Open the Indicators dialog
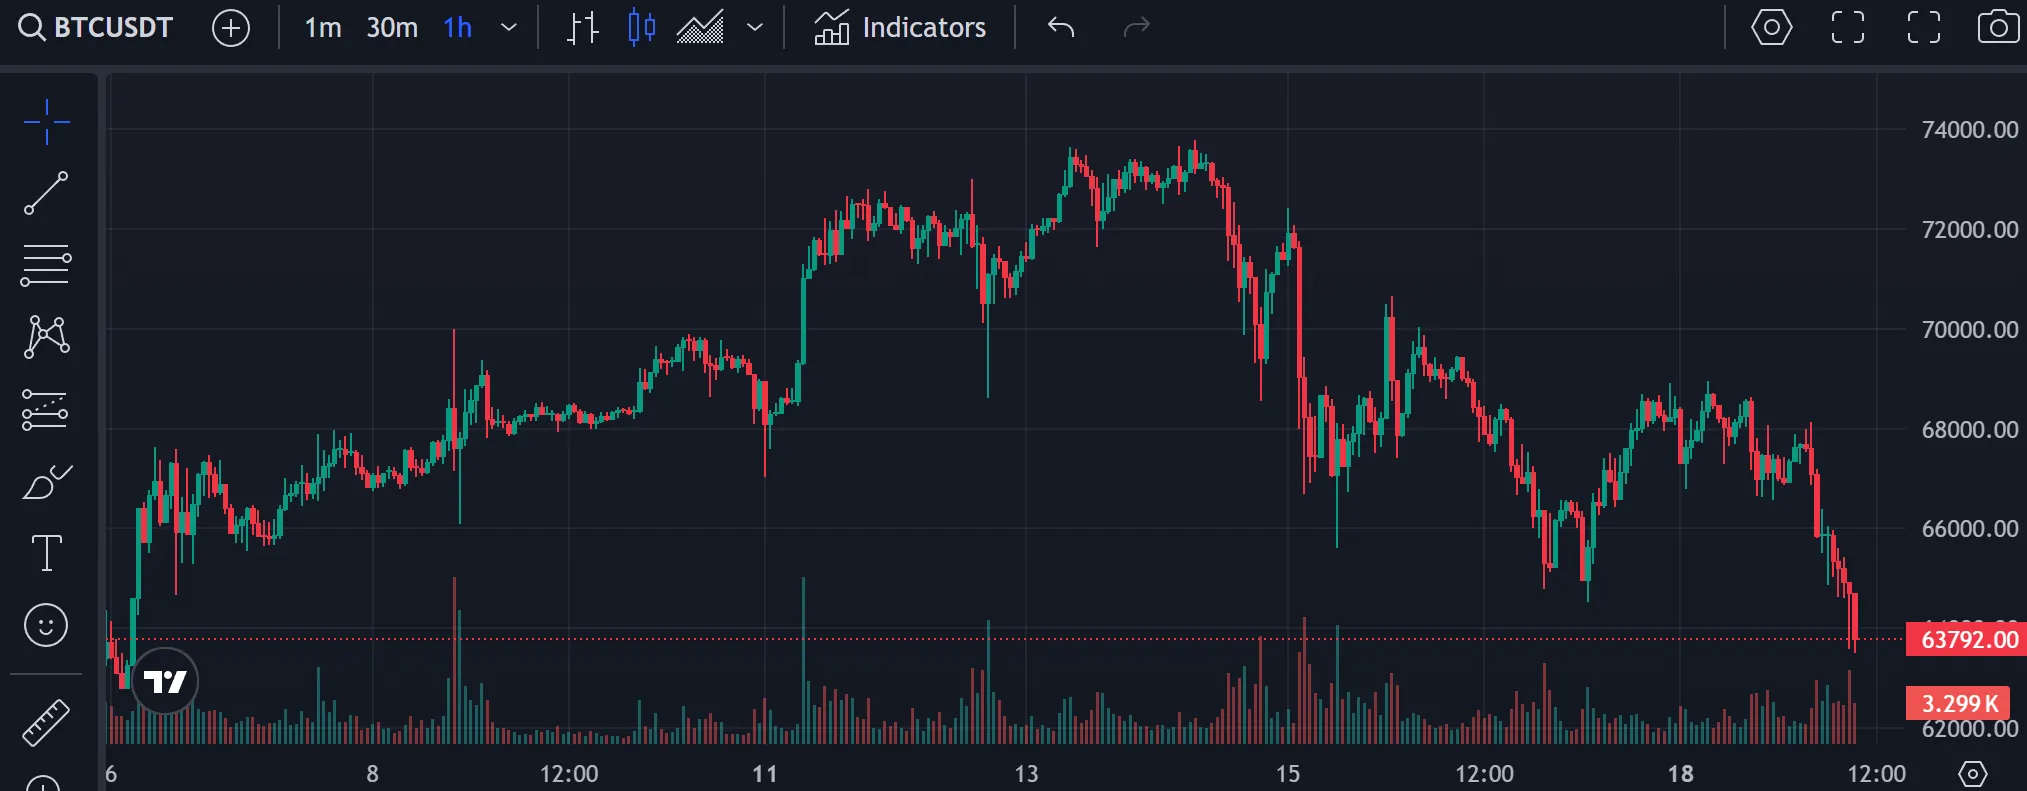The width and height of the screenshot is (2027, 791). pyautogui.click(x=900, y=28)
